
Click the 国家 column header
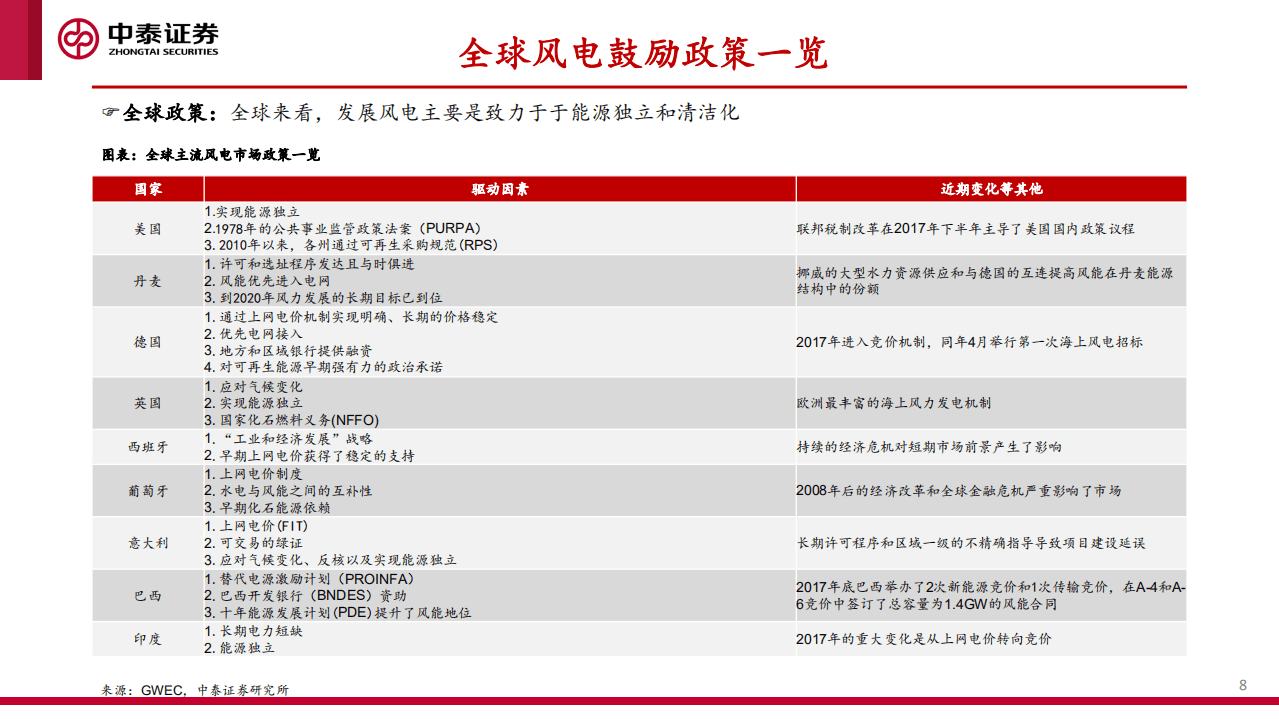[148, 189]
